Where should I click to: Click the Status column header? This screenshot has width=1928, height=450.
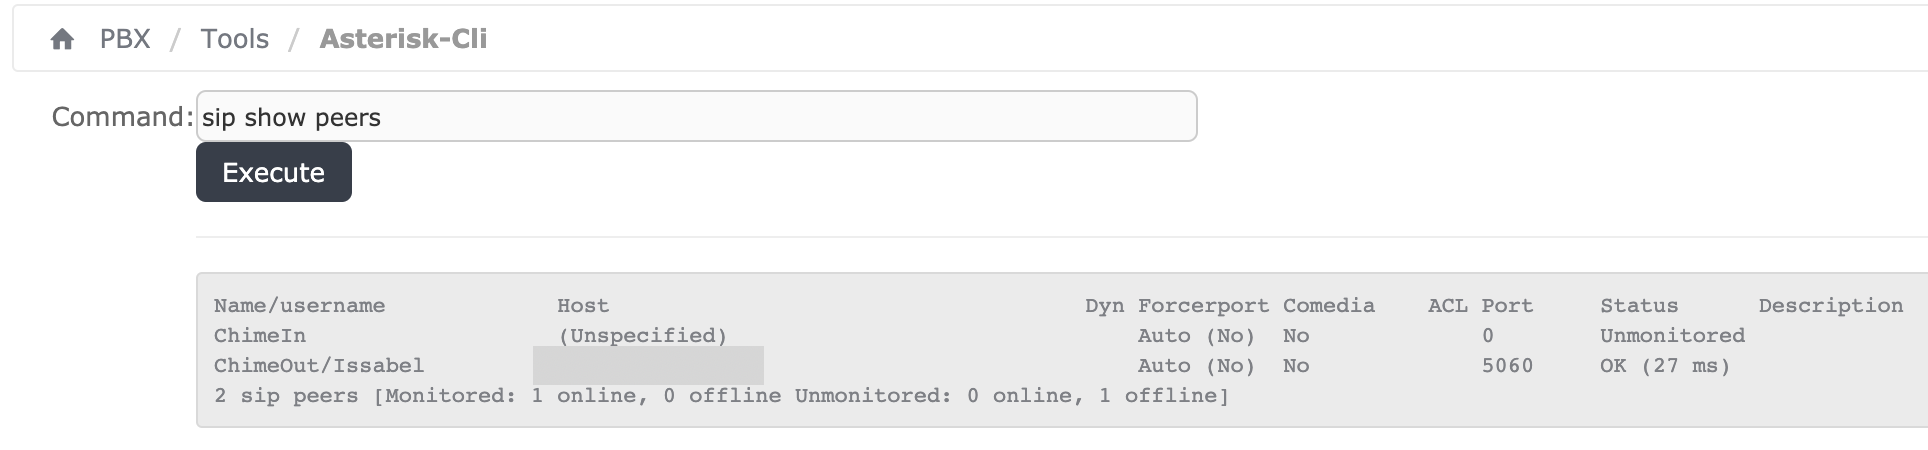1639,306
